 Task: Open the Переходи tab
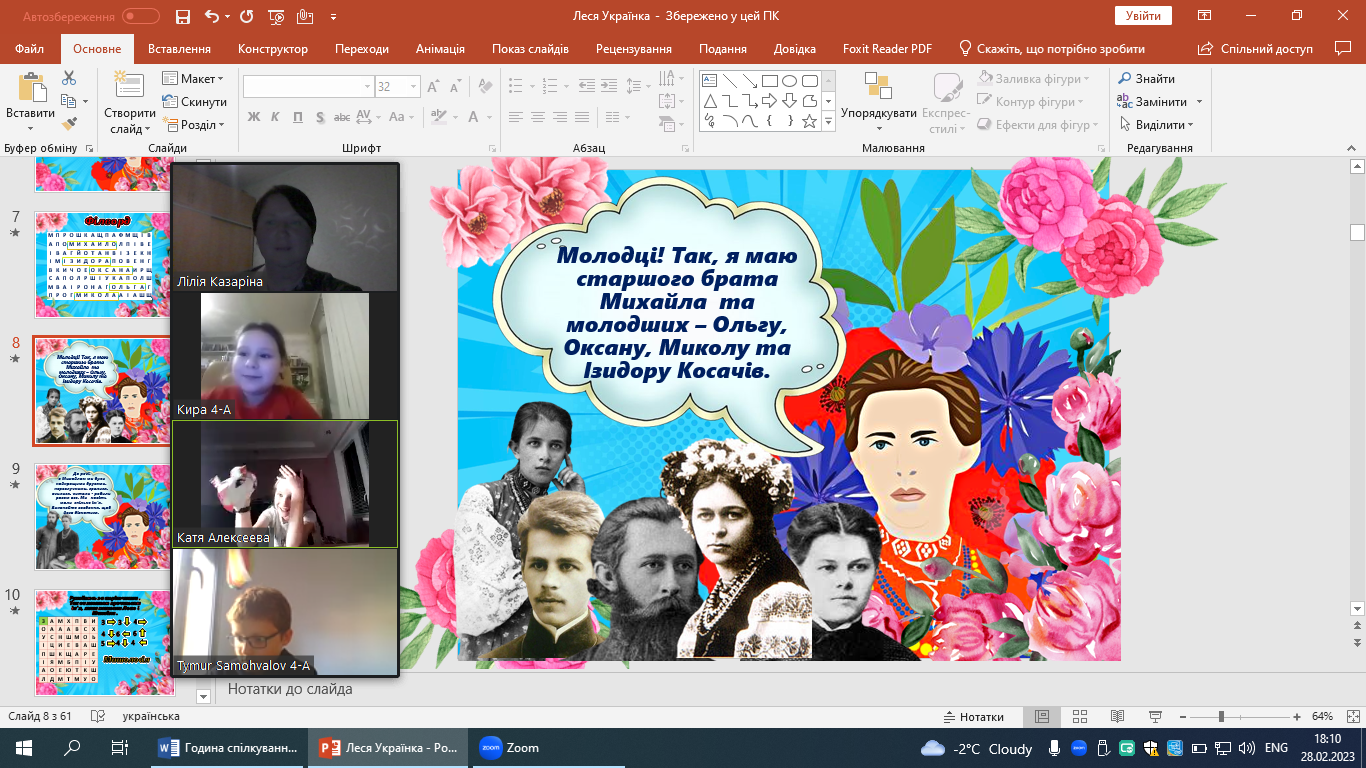(362, 48)
